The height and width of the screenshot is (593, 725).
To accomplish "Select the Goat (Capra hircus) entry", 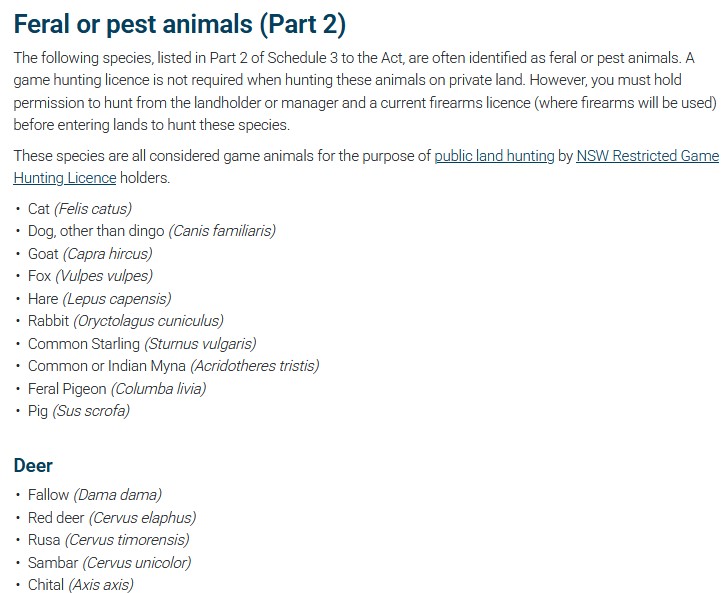I will tap(89, 254).
